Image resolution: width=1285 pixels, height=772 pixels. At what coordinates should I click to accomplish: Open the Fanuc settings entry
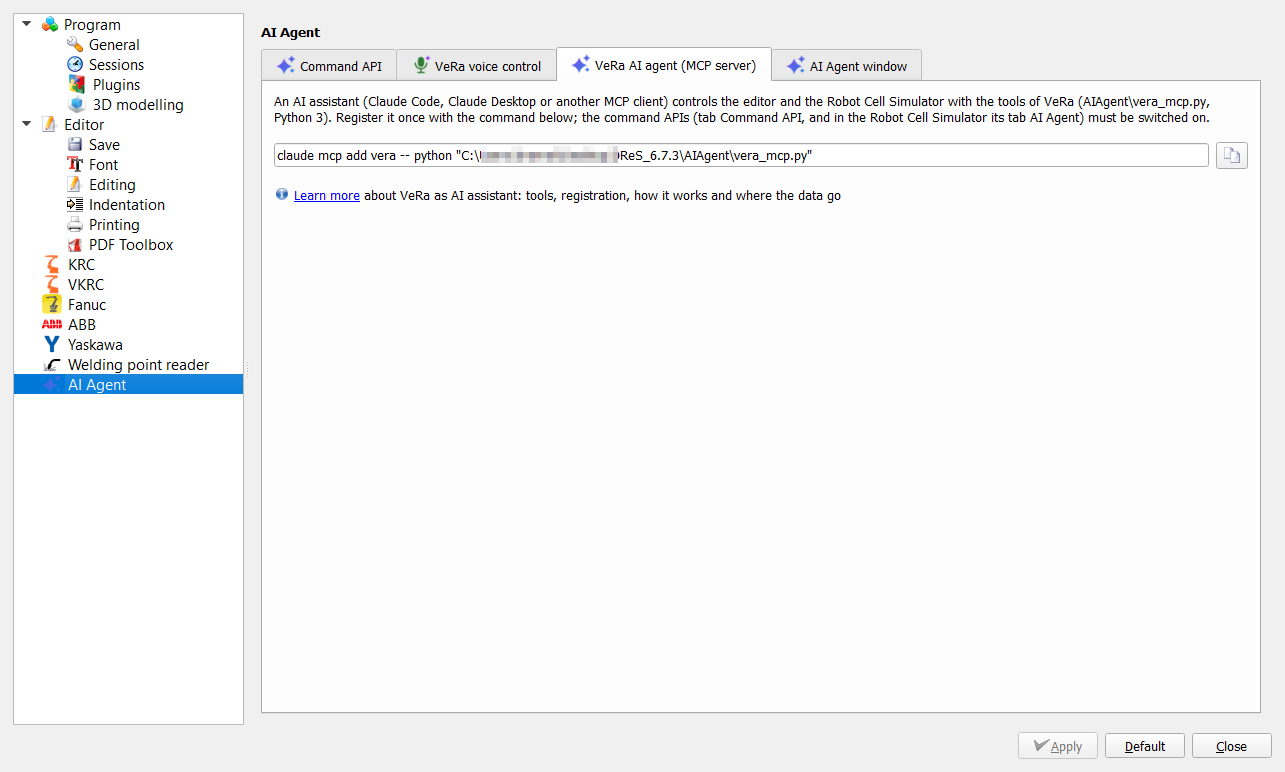pos(87,304)
